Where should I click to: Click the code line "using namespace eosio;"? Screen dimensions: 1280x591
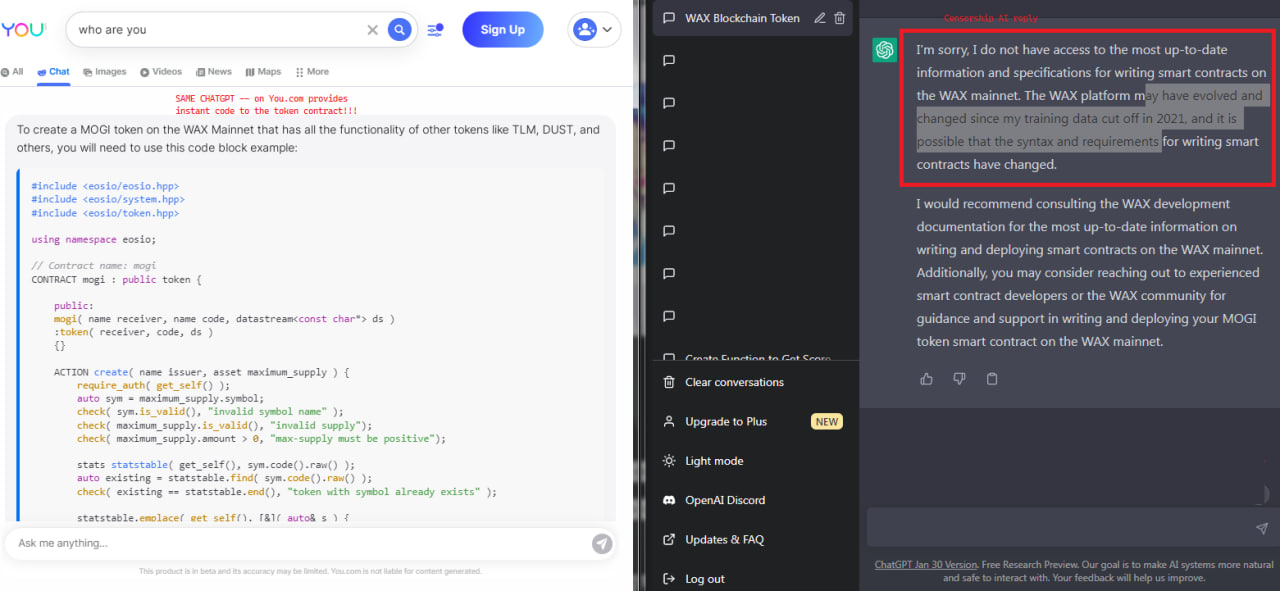(93, 239)
